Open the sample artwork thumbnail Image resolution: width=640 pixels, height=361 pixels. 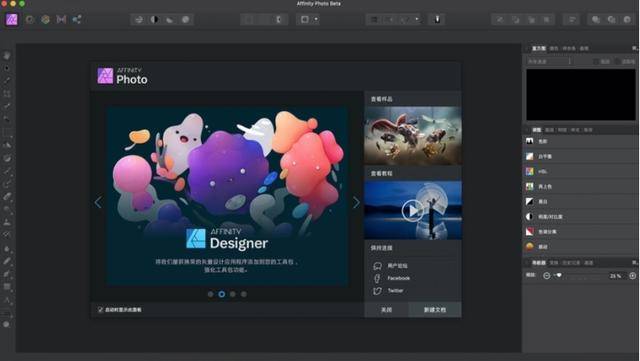(x=413, y=136)
